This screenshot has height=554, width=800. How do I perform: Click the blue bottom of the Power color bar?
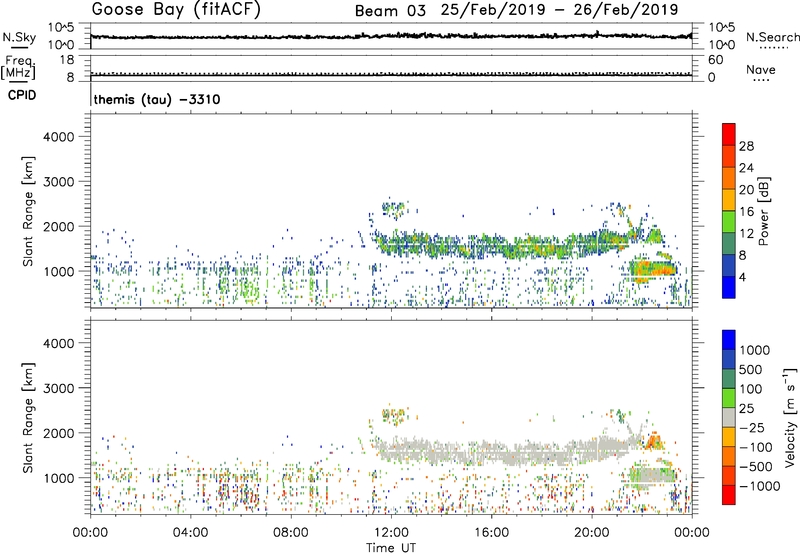tap(729, 289)
